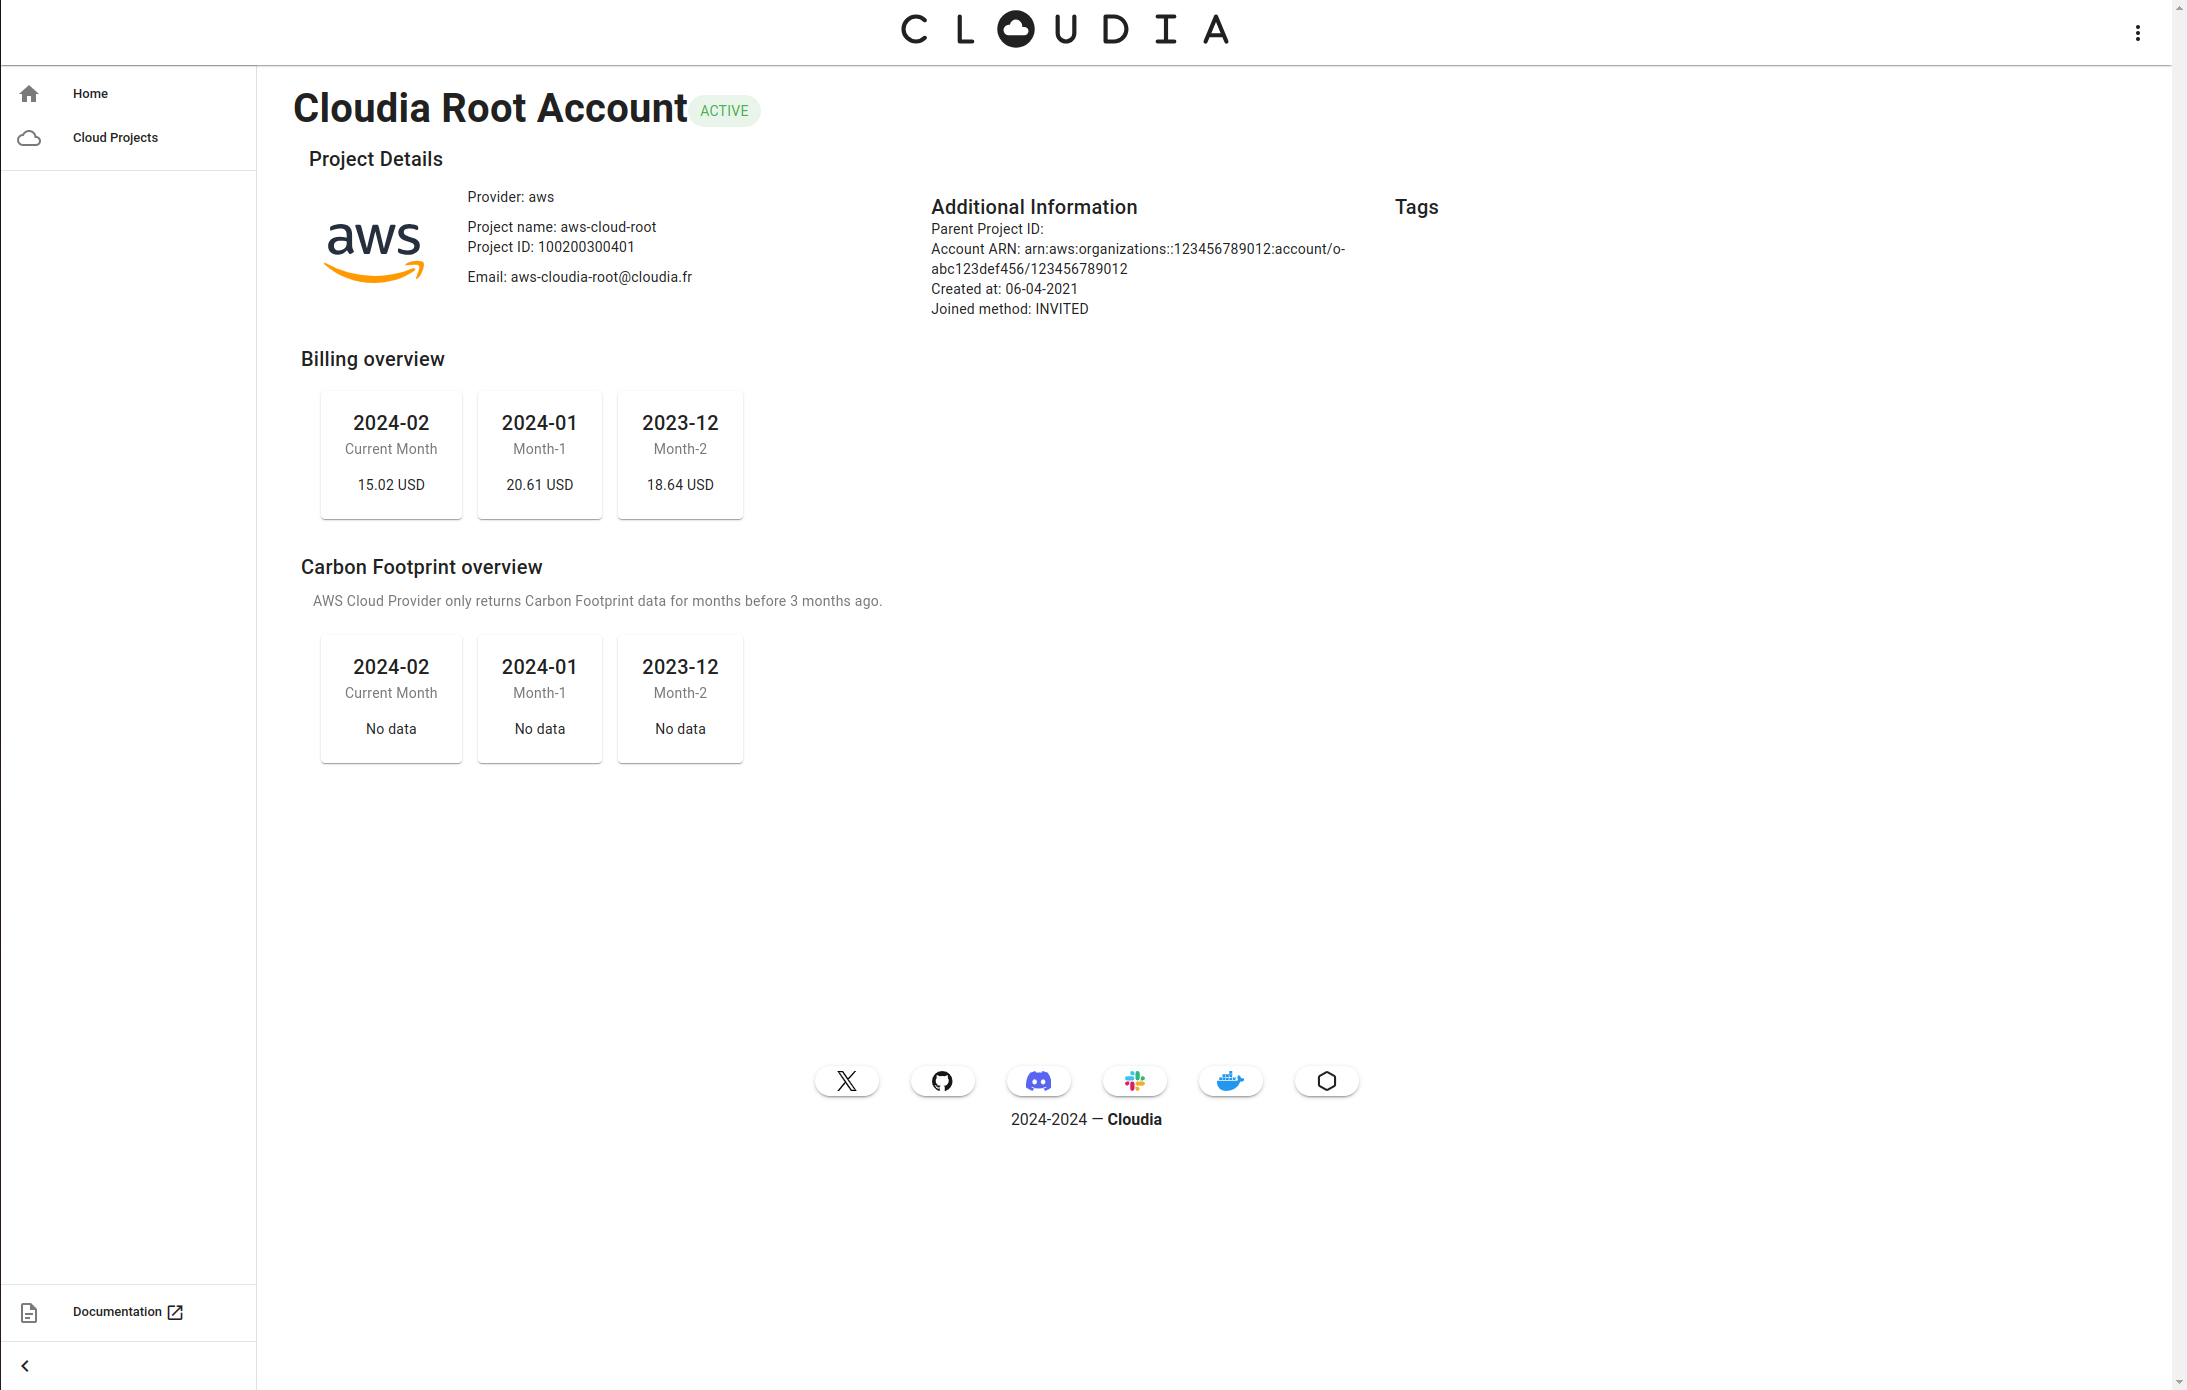This screenshot has height=1390, width=2187.
Task: Click the Home house icon
Action: 29,94
